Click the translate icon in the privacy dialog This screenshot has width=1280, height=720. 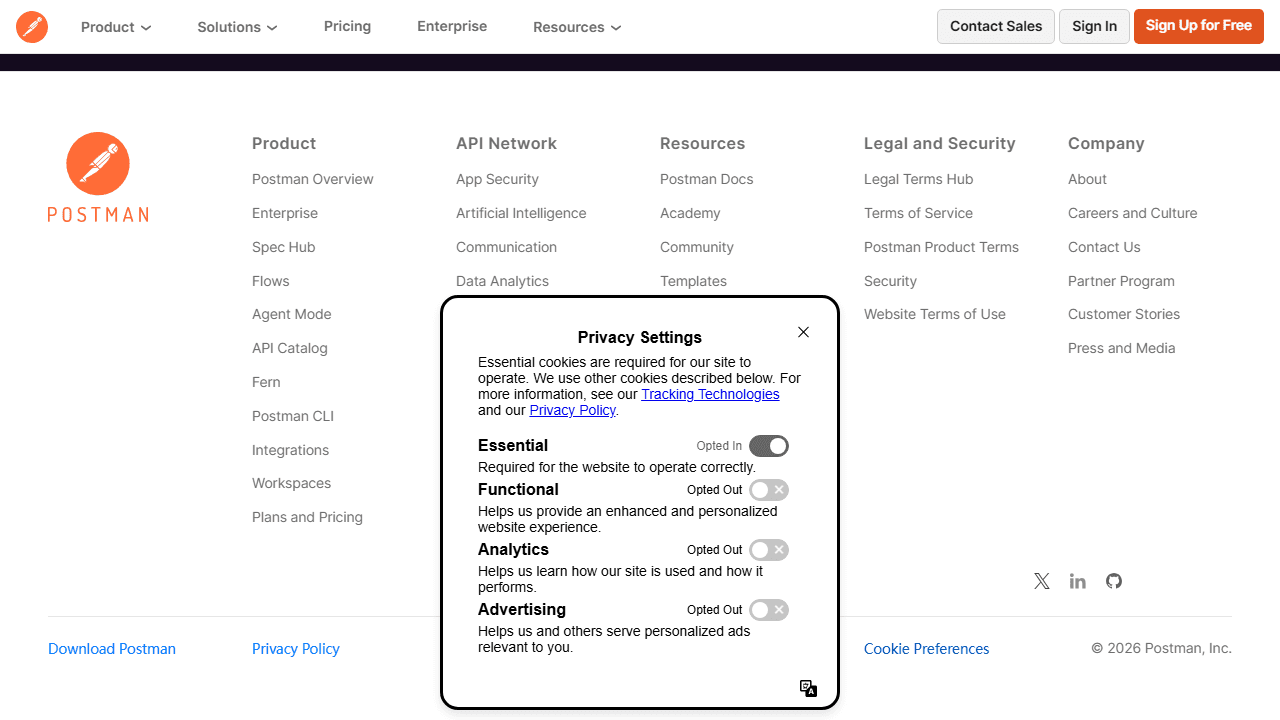[809, 688]
